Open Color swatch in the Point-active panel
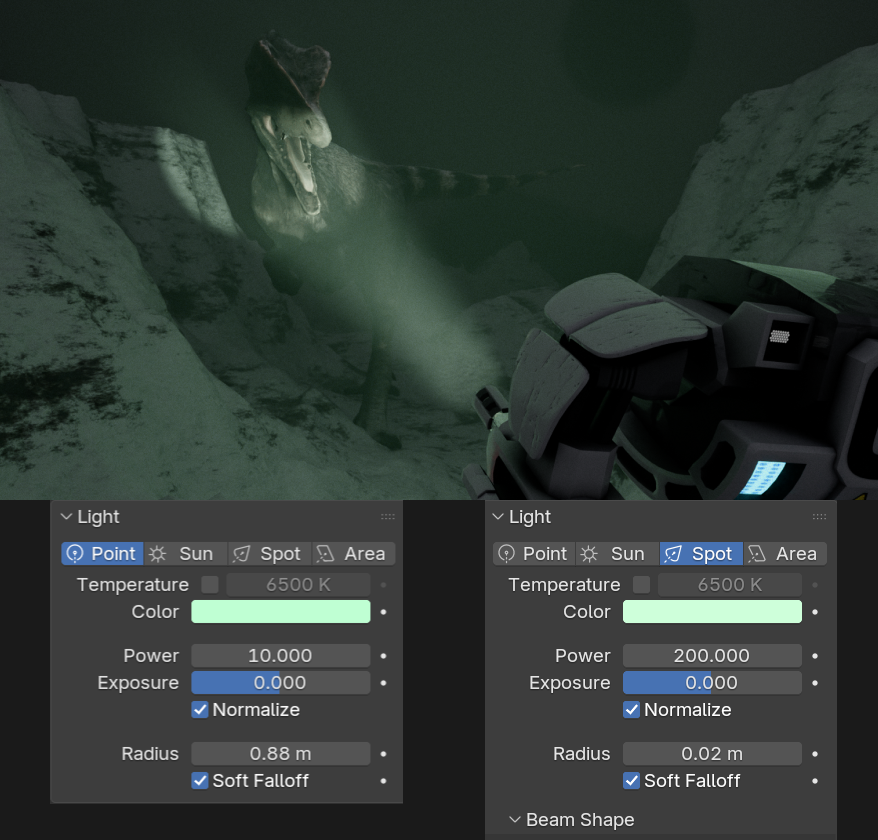The width and height of the screenshot is (878, 840). tap(280, 612)
